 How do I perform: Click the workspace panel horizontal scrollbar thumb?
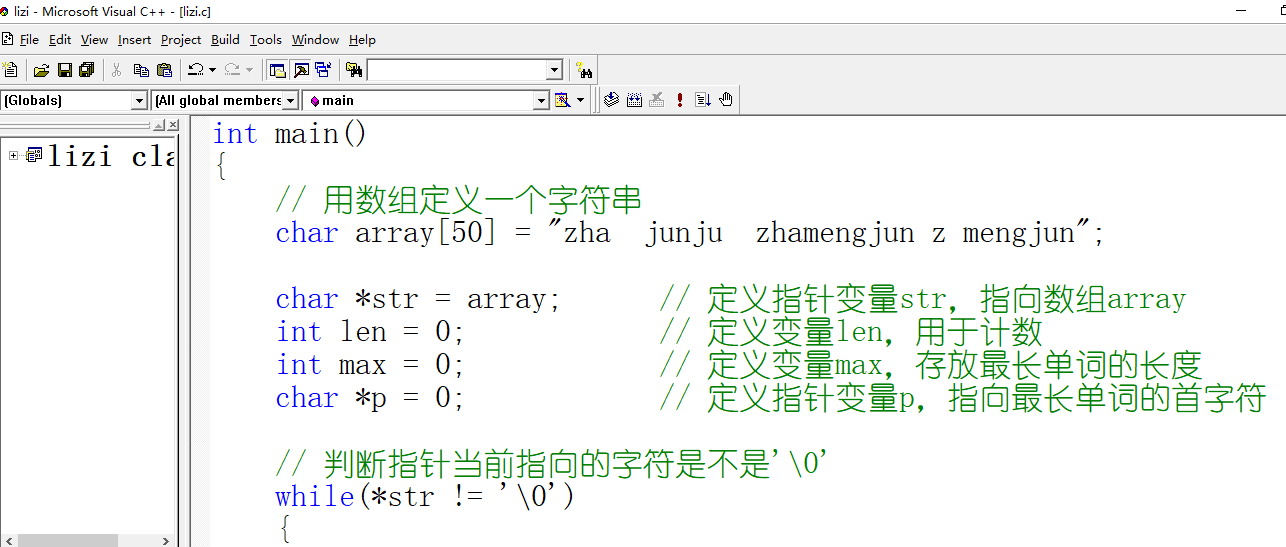pos(68,540)
